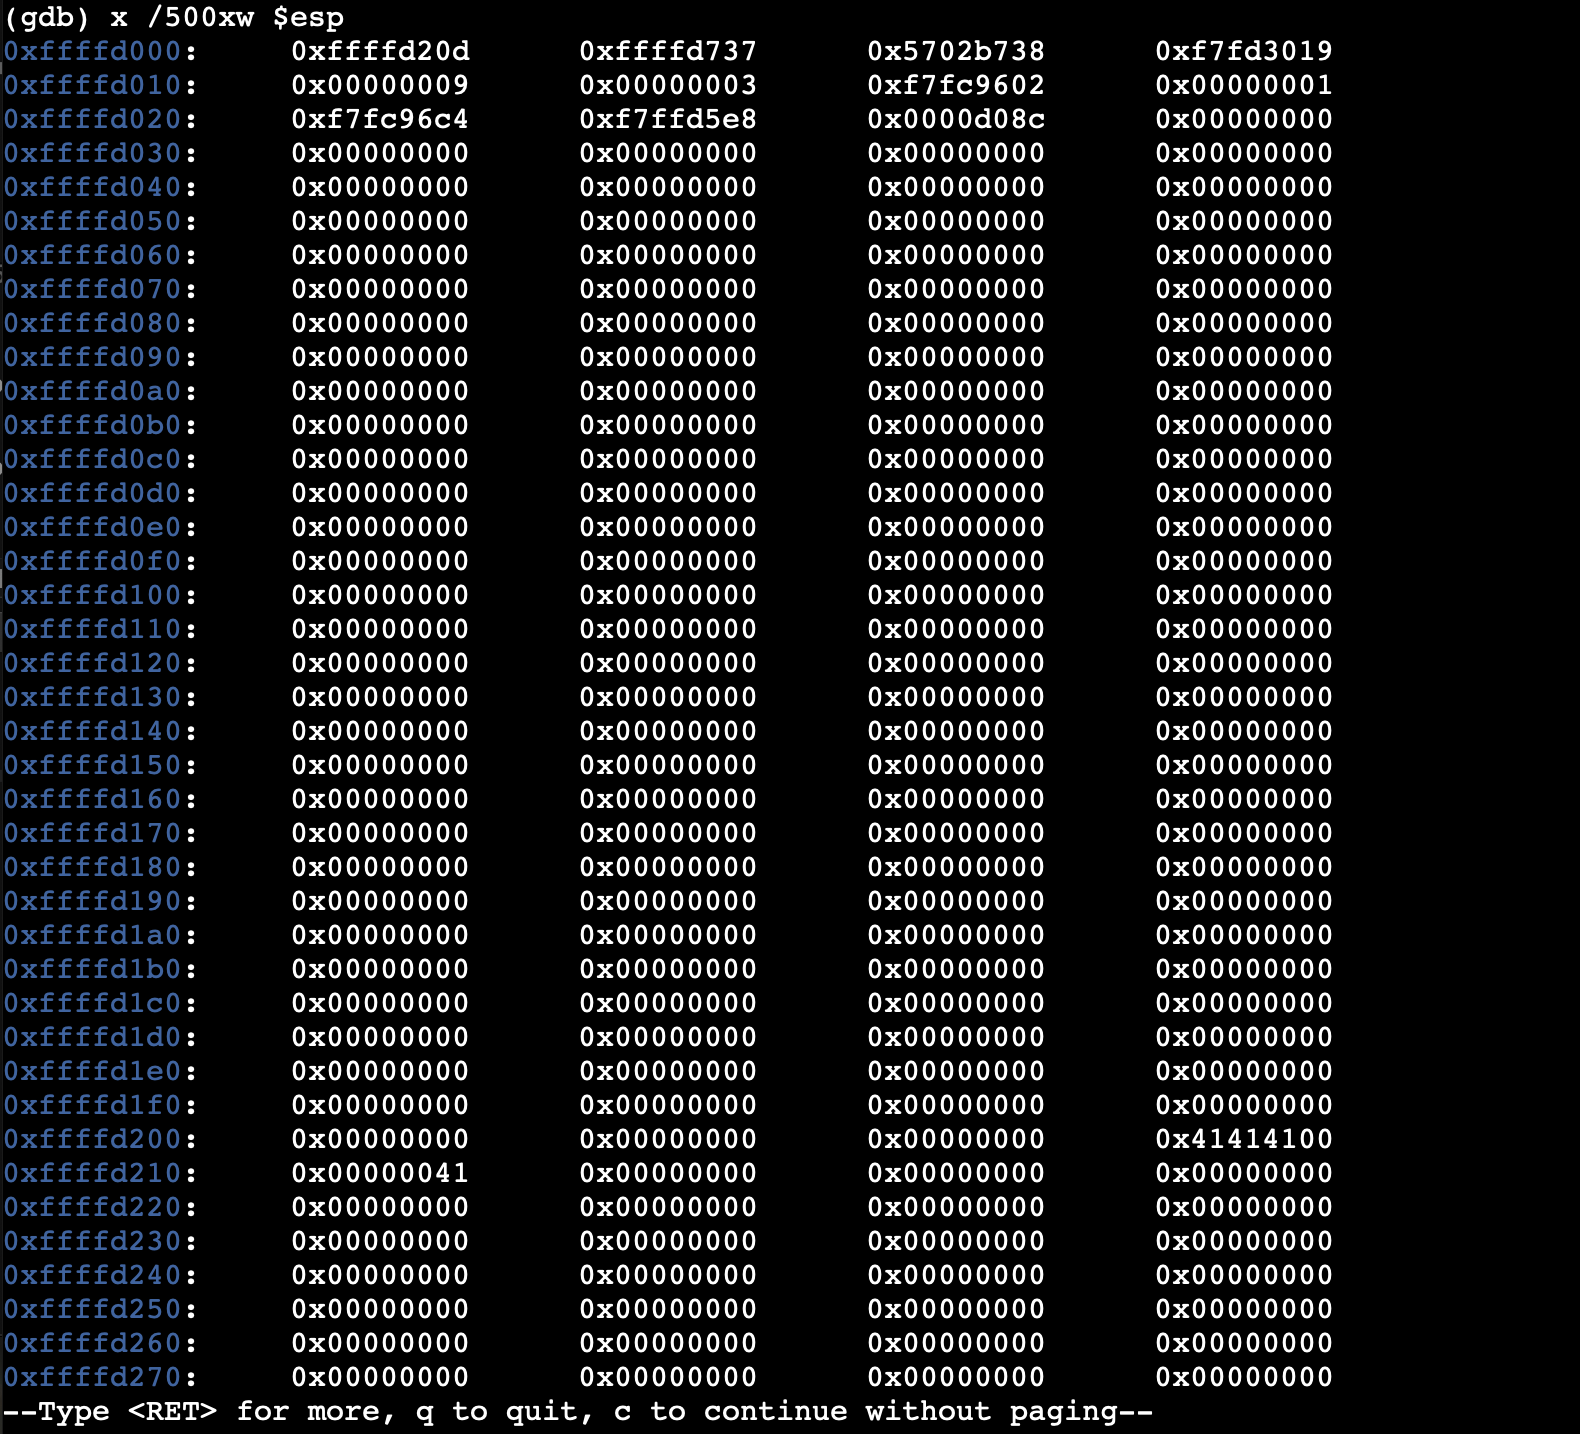The width and height of the screenshot is (1580, 1434).
Task: Click the 'Type <RET> for more' pager prompt
Action: click(x=578, y=1411)
